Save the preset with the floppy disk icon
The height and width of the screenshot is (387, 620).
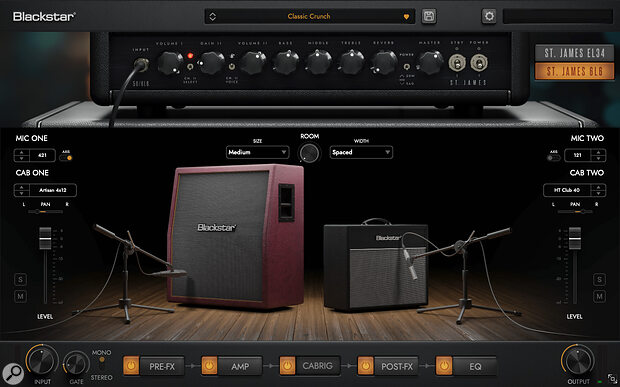(x=429, y=16)
